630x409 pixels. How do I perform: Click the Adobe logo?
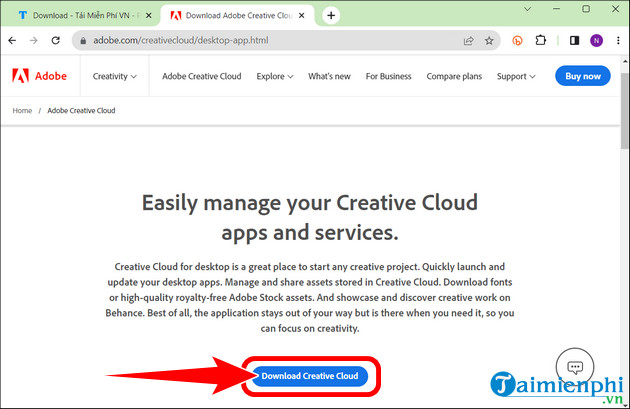39,76
